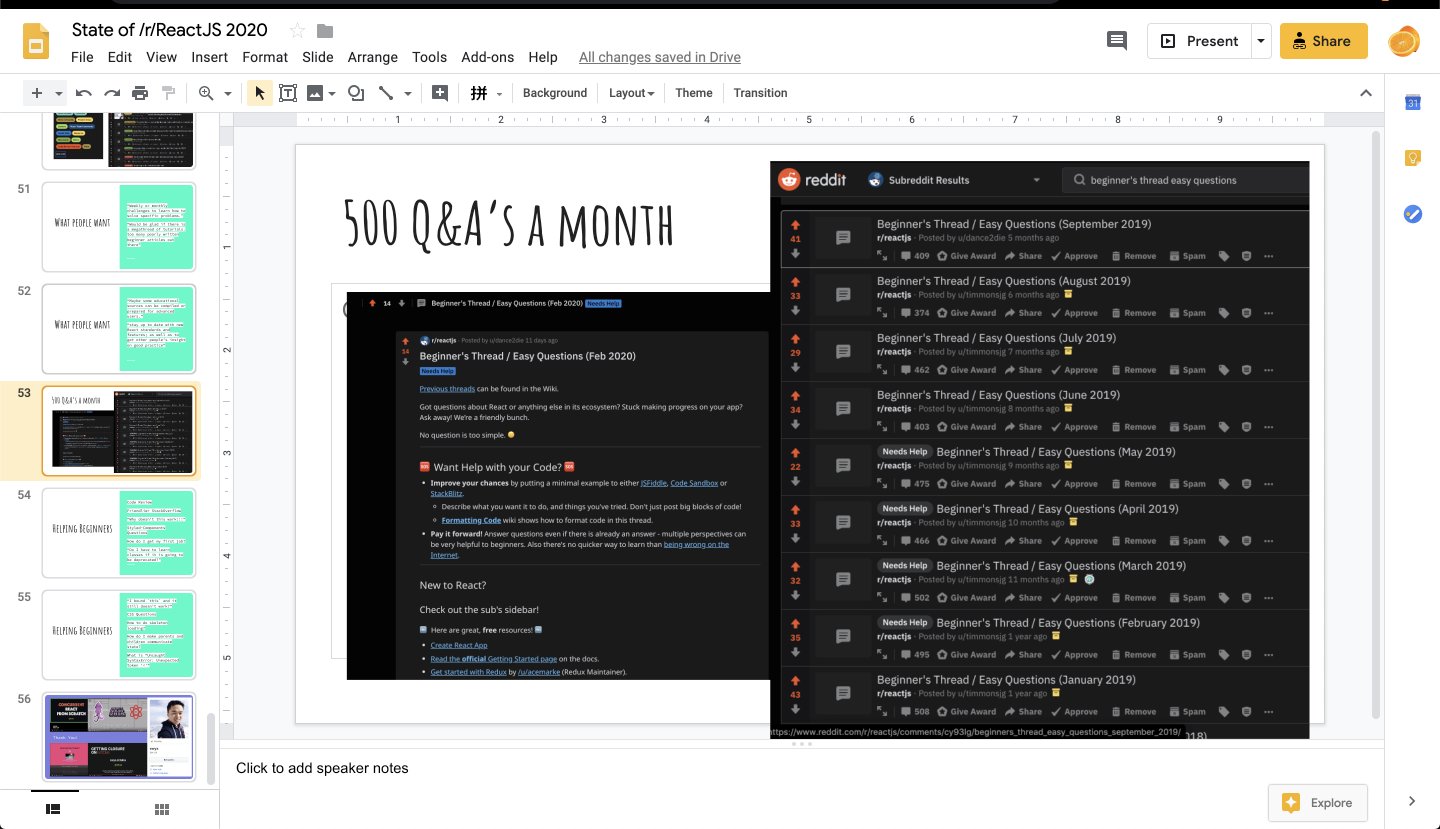Undo the last action
1440x829 pixels.
click(84, 93)
